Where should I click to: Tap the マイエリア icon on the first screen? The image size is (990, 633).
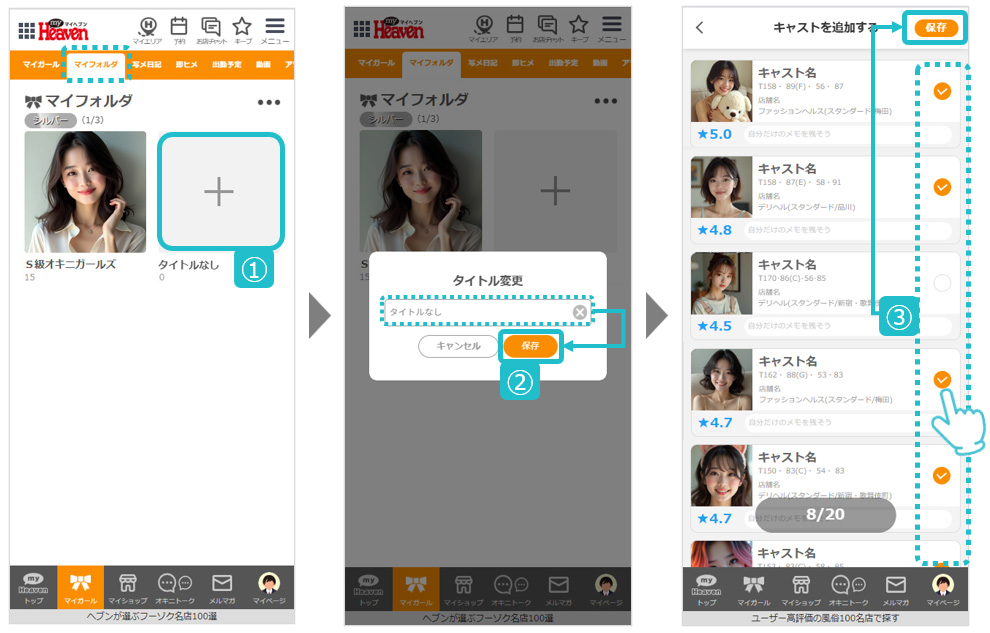(149, 29)
